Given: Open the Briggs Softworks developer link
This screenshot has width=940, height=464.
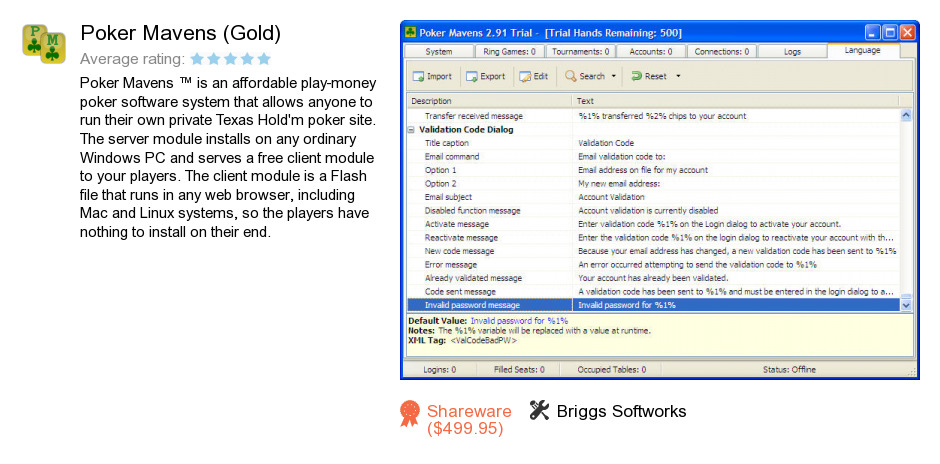Looking at the screenshot, I should coord(622,411).
